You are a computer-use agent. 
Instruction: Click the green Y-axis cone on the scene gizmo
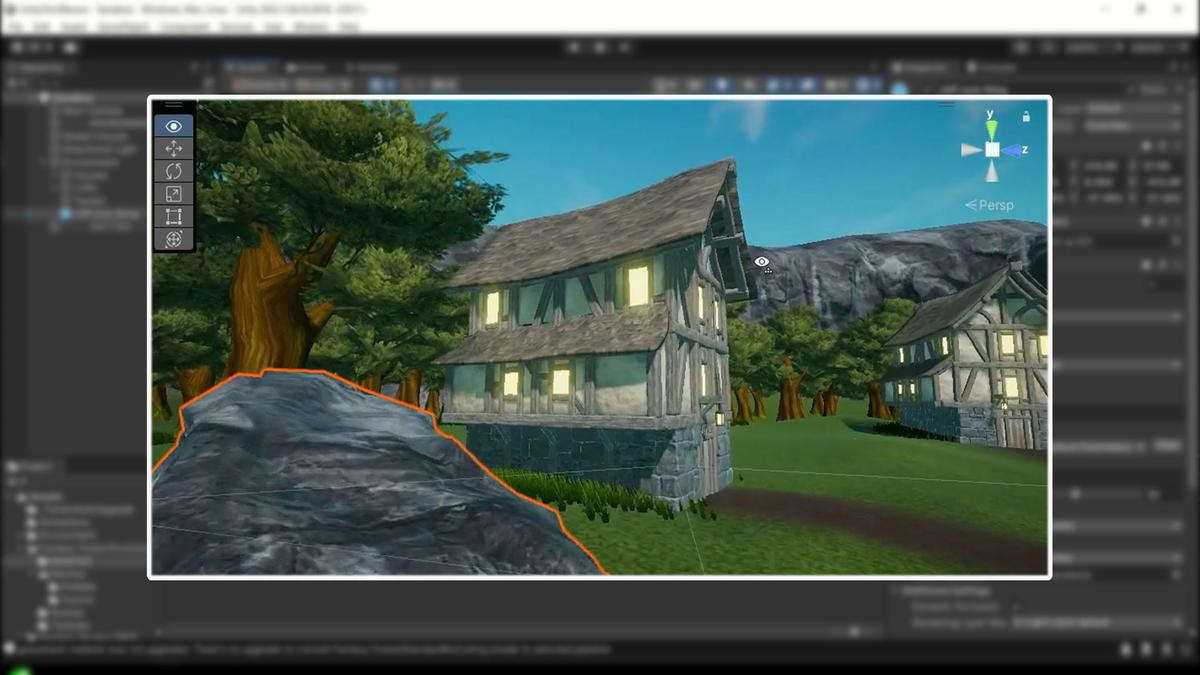click(990, 128)
